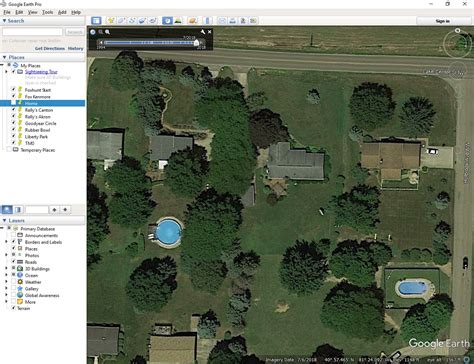This screenshot has height=364, width=474.
Task: Click the Save Image toolbar icon
Action: [243, 21]
